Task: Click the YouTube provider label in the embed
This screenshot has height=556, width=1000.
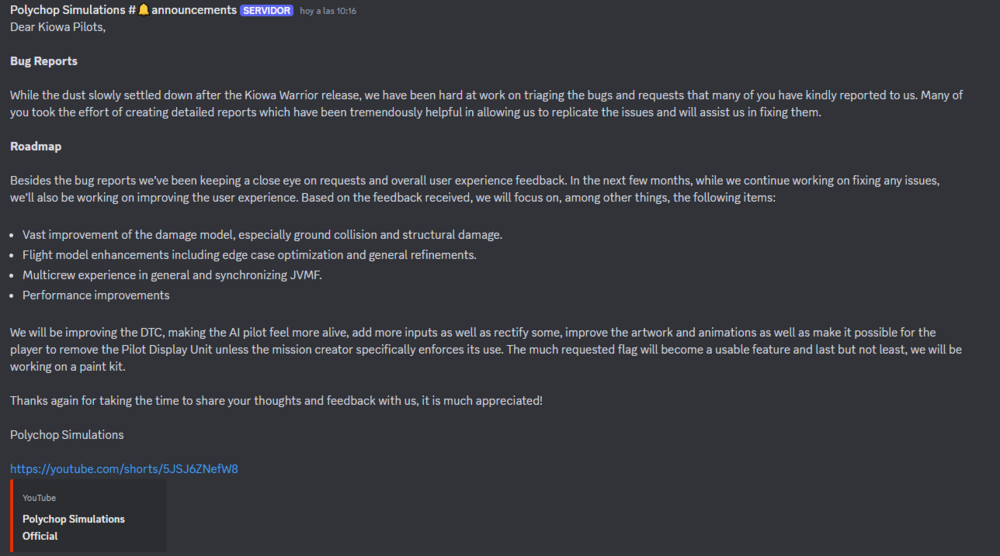Action: pyautogui.click(x=39, y=498)
